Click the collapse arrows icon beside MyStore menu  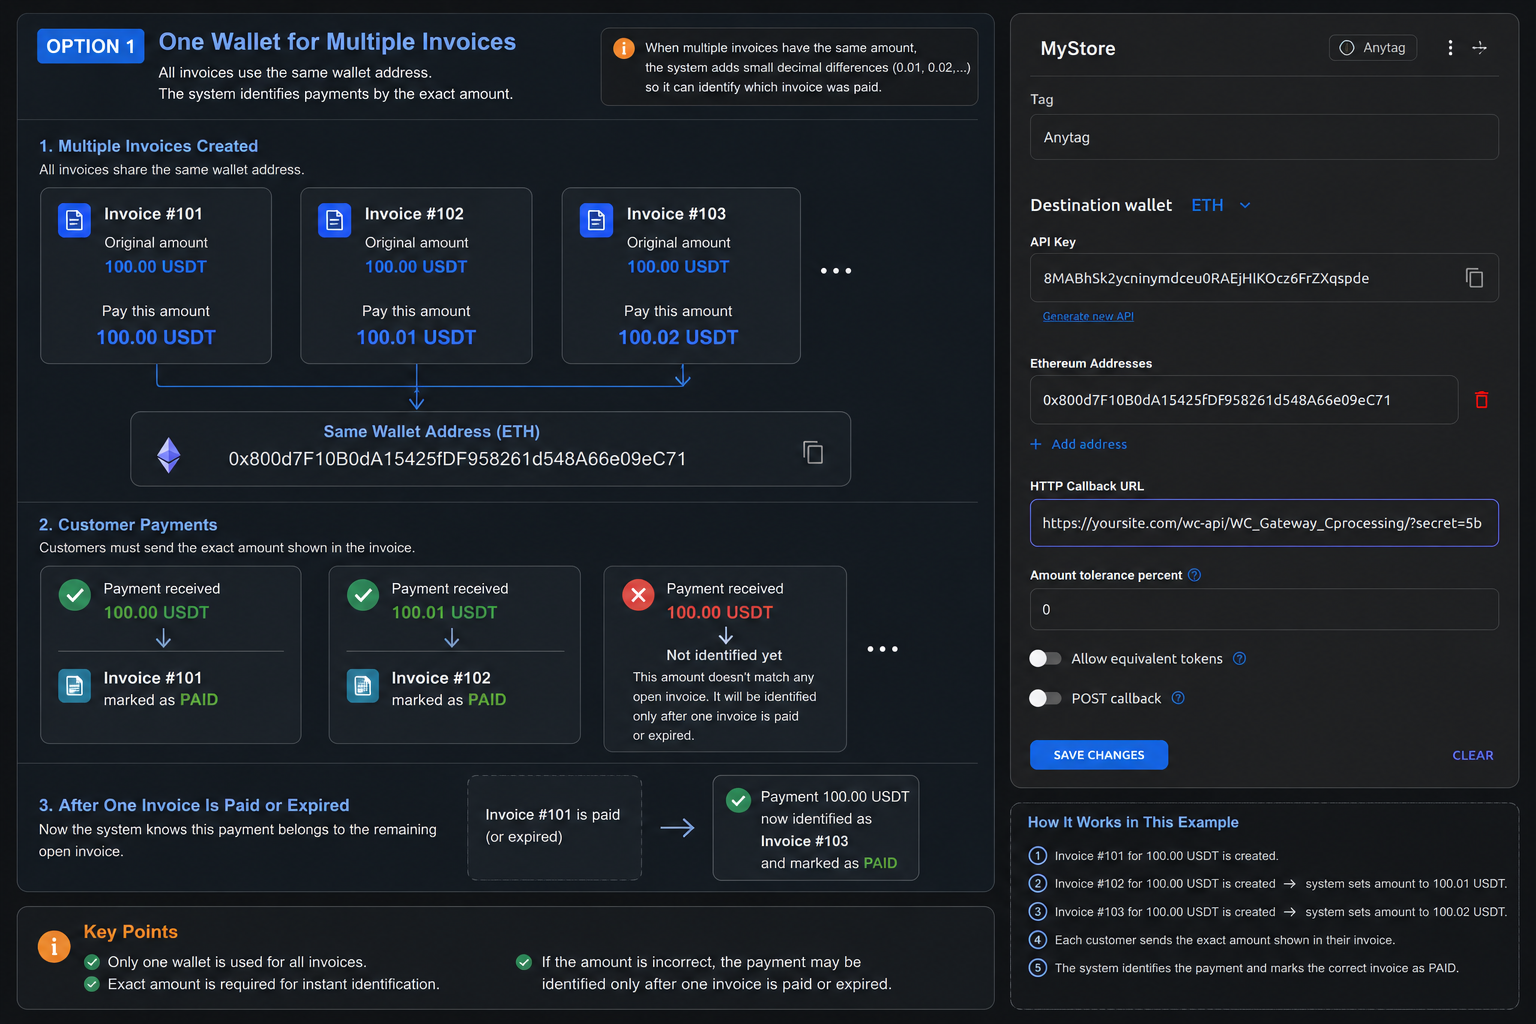pos(1480,48)
